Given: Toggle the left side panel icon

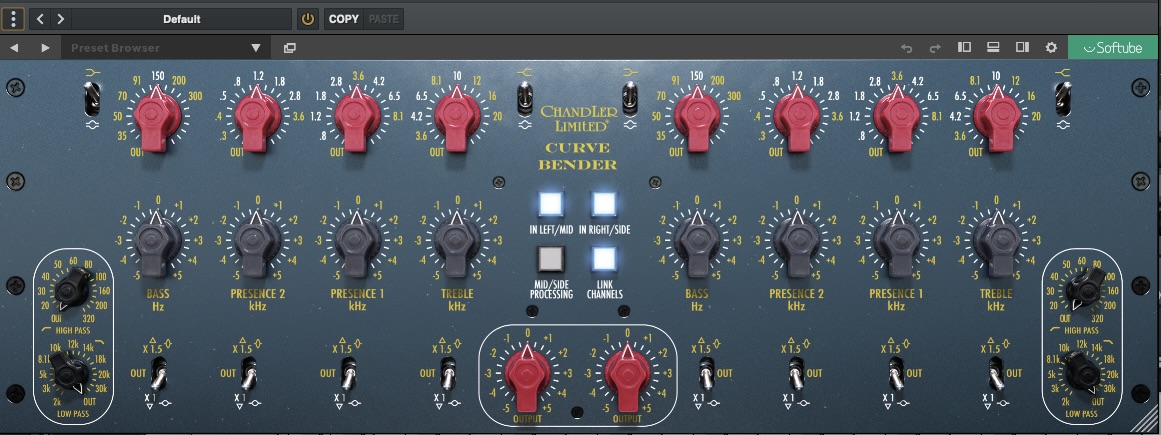Looking at the screenshot, I should point(965,47).
